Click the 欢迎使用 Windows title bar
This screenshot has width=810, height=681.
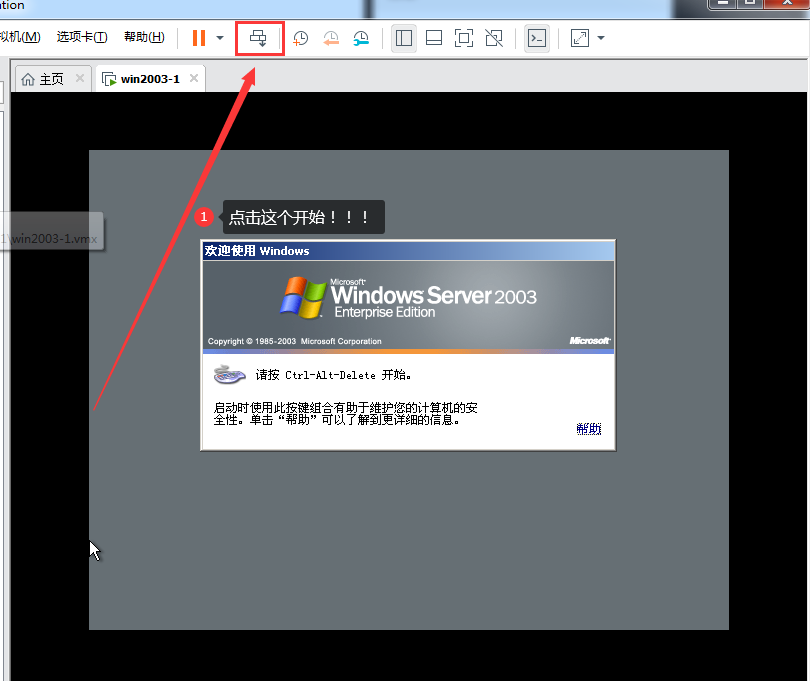tap(408, 251)
